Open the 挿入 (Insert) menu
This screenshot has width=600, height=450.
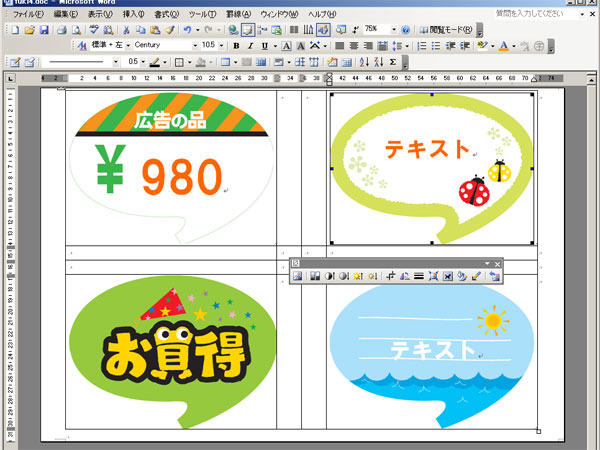pos(132,16)
